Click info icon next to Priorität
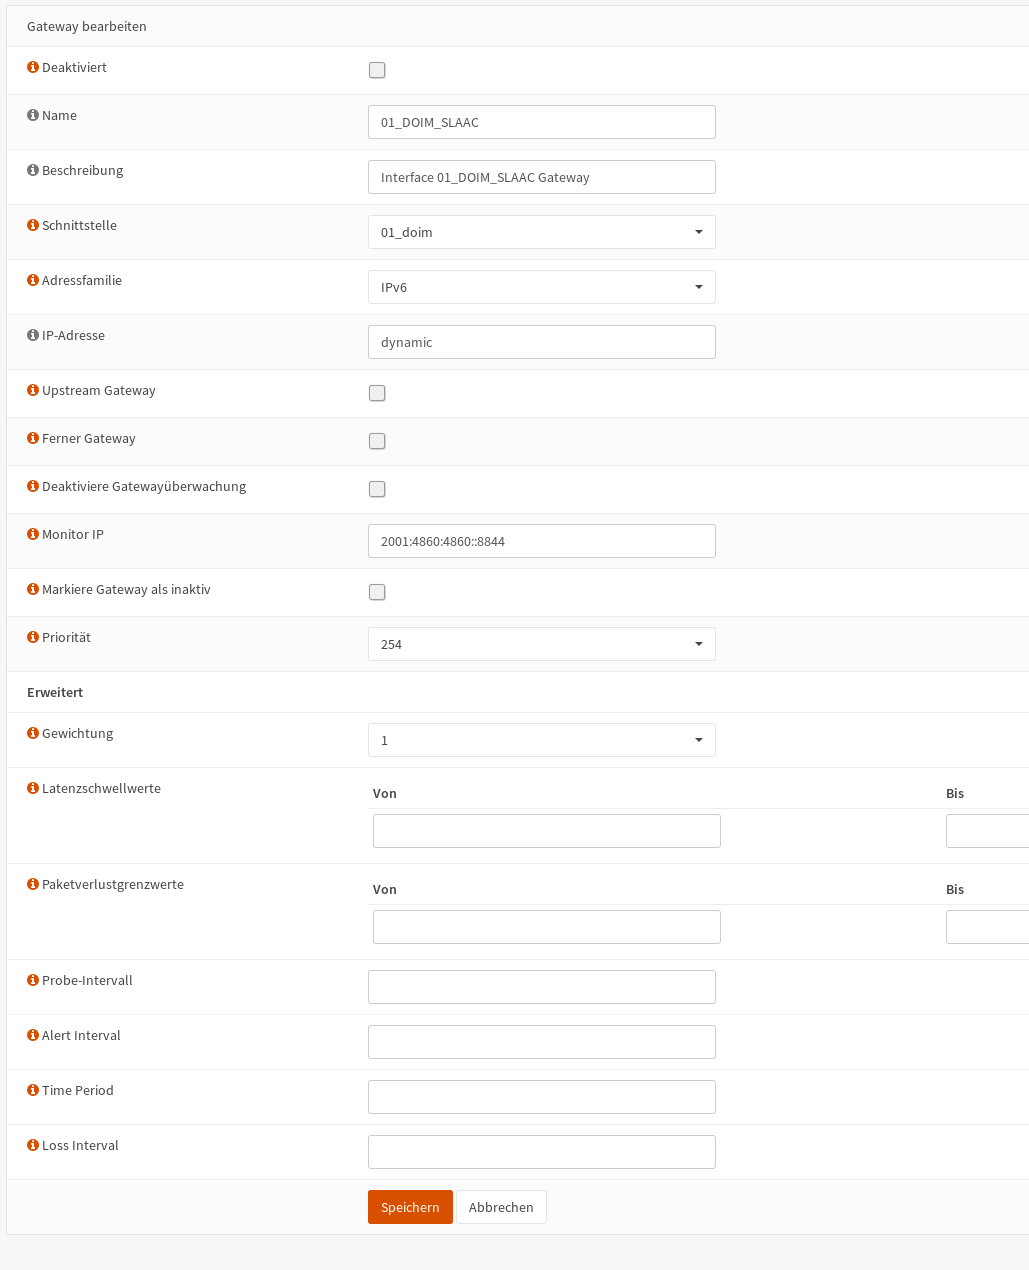Screen dimensions: 1029x1270 click(x=33, y=637)
